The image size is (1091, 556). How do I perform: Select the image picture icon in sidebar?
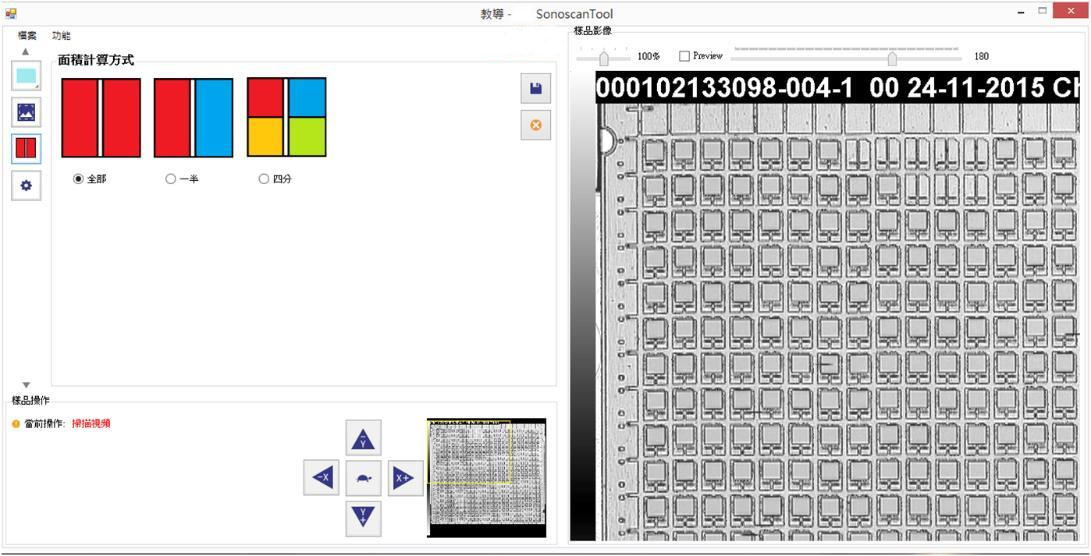(x=26, y=112)
